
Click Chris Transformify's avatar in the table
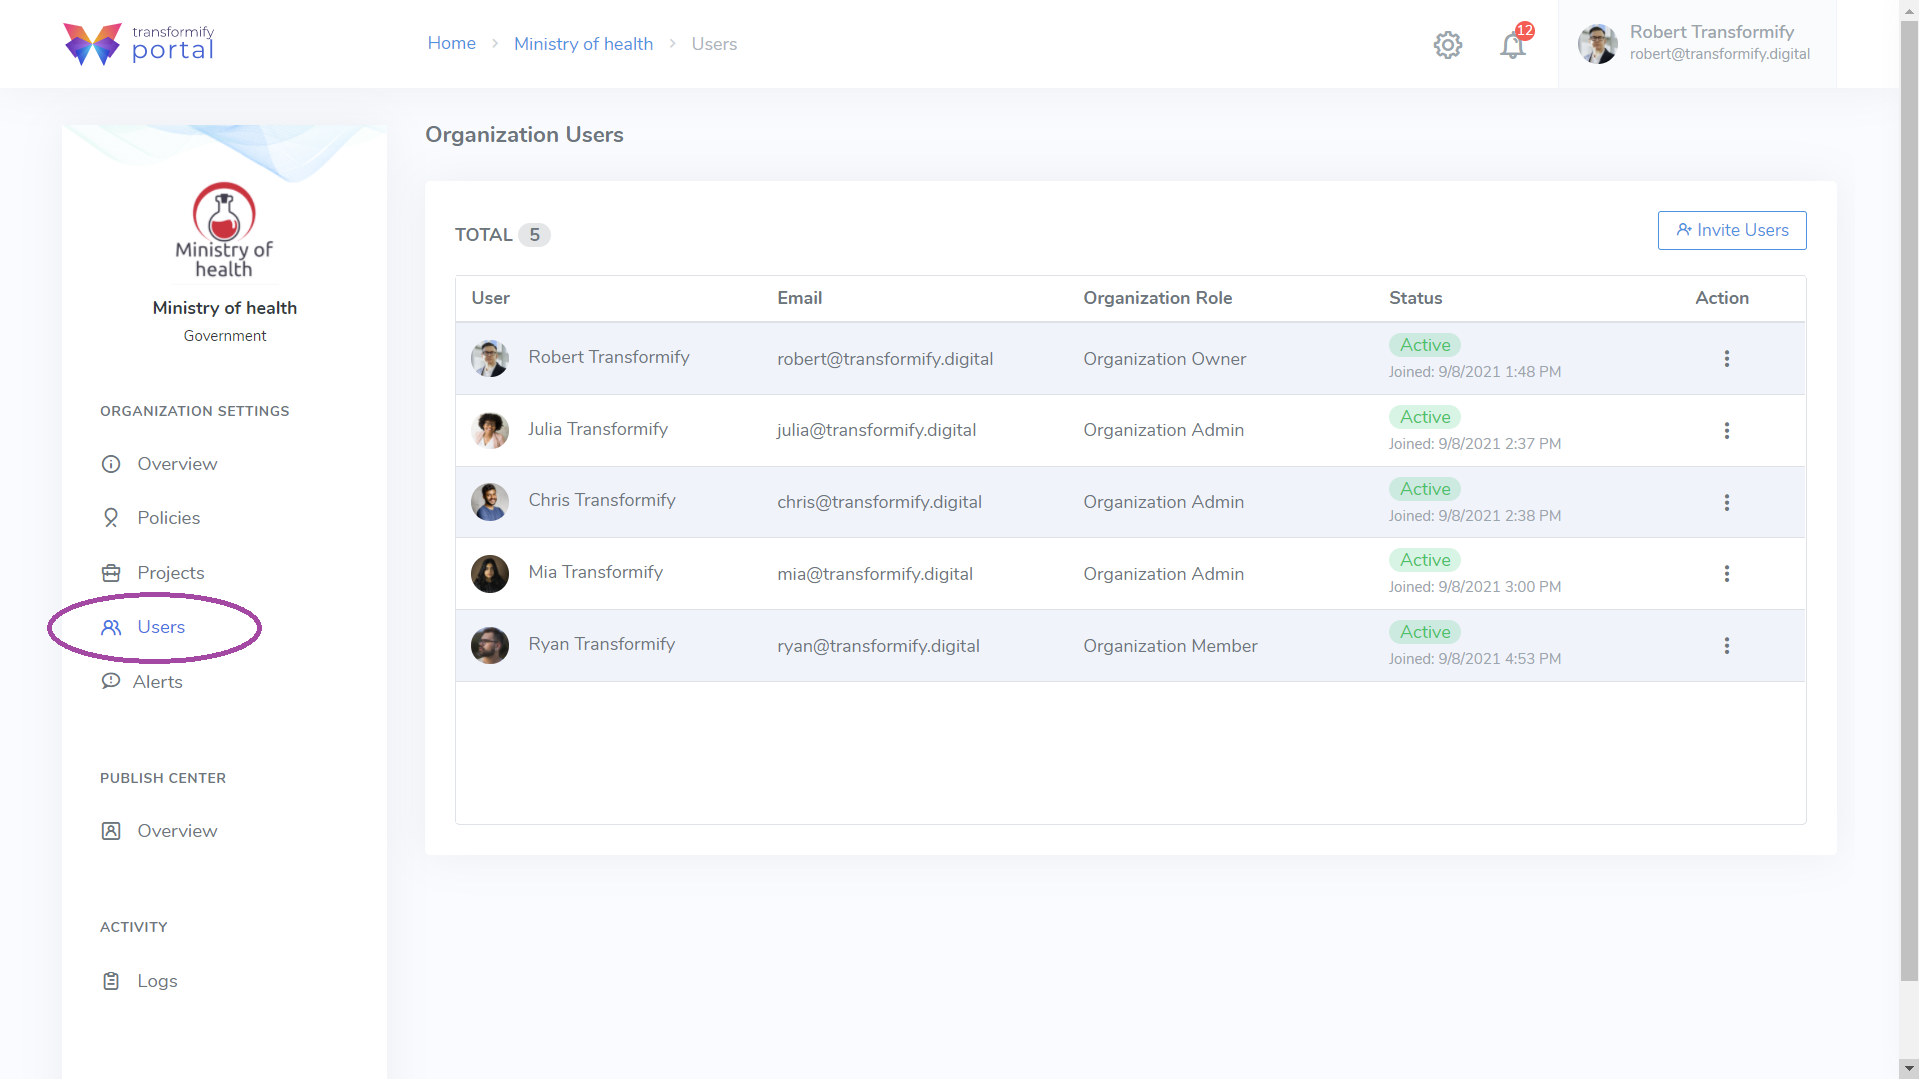(490, 502)
